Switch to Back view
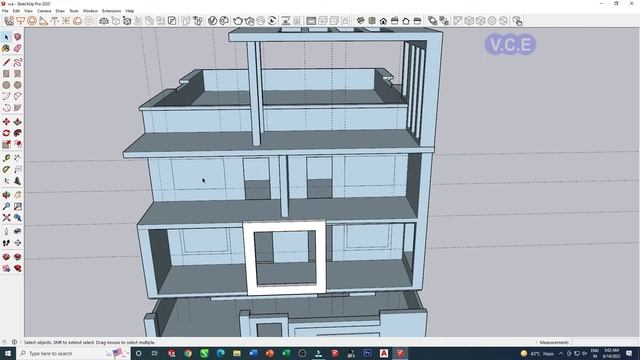 406,21
